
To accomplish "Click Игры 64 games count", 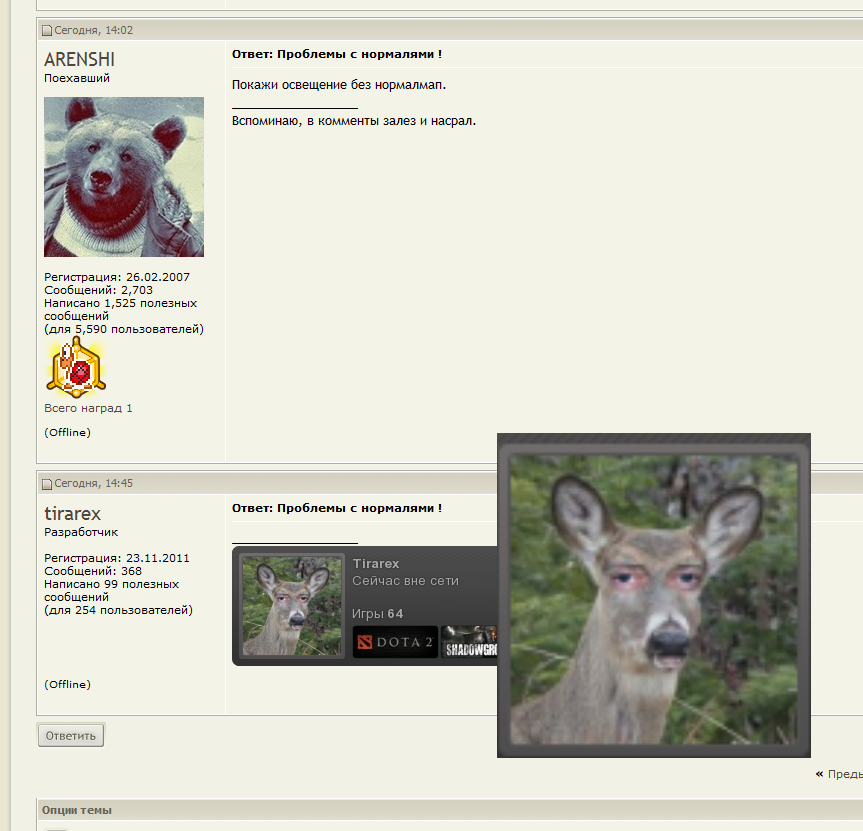I will (378, 613).
